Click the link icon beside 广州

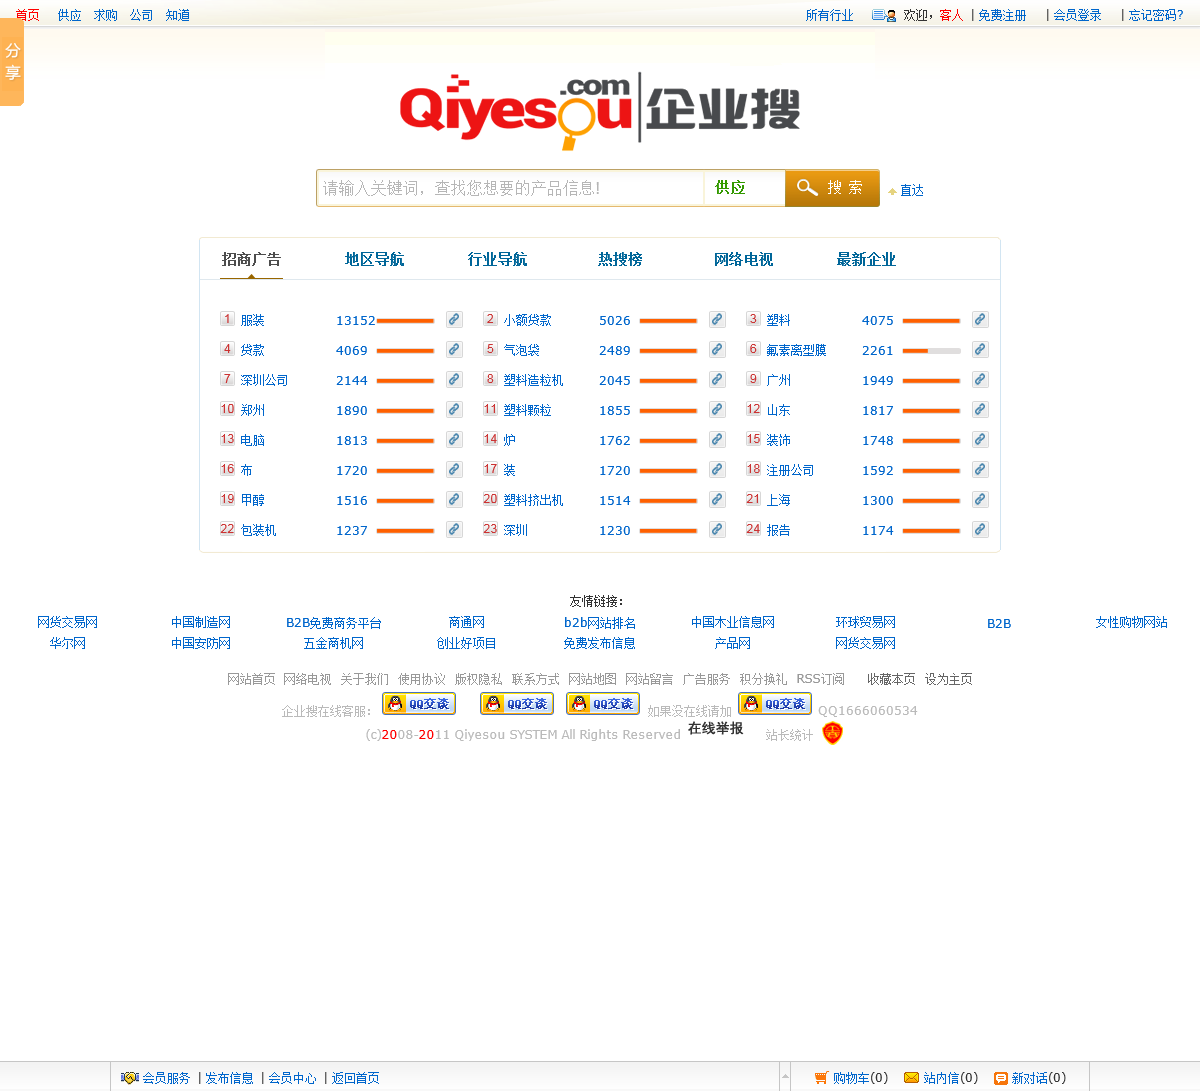click(980, 380)
